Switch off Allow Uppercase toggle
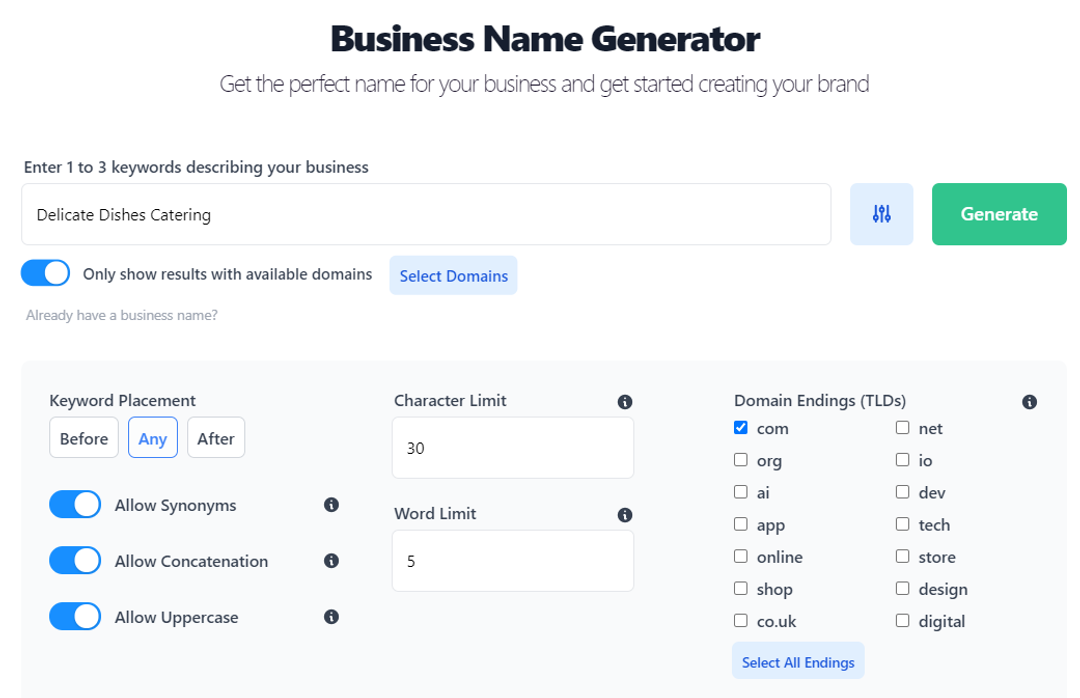 point(75,616)
